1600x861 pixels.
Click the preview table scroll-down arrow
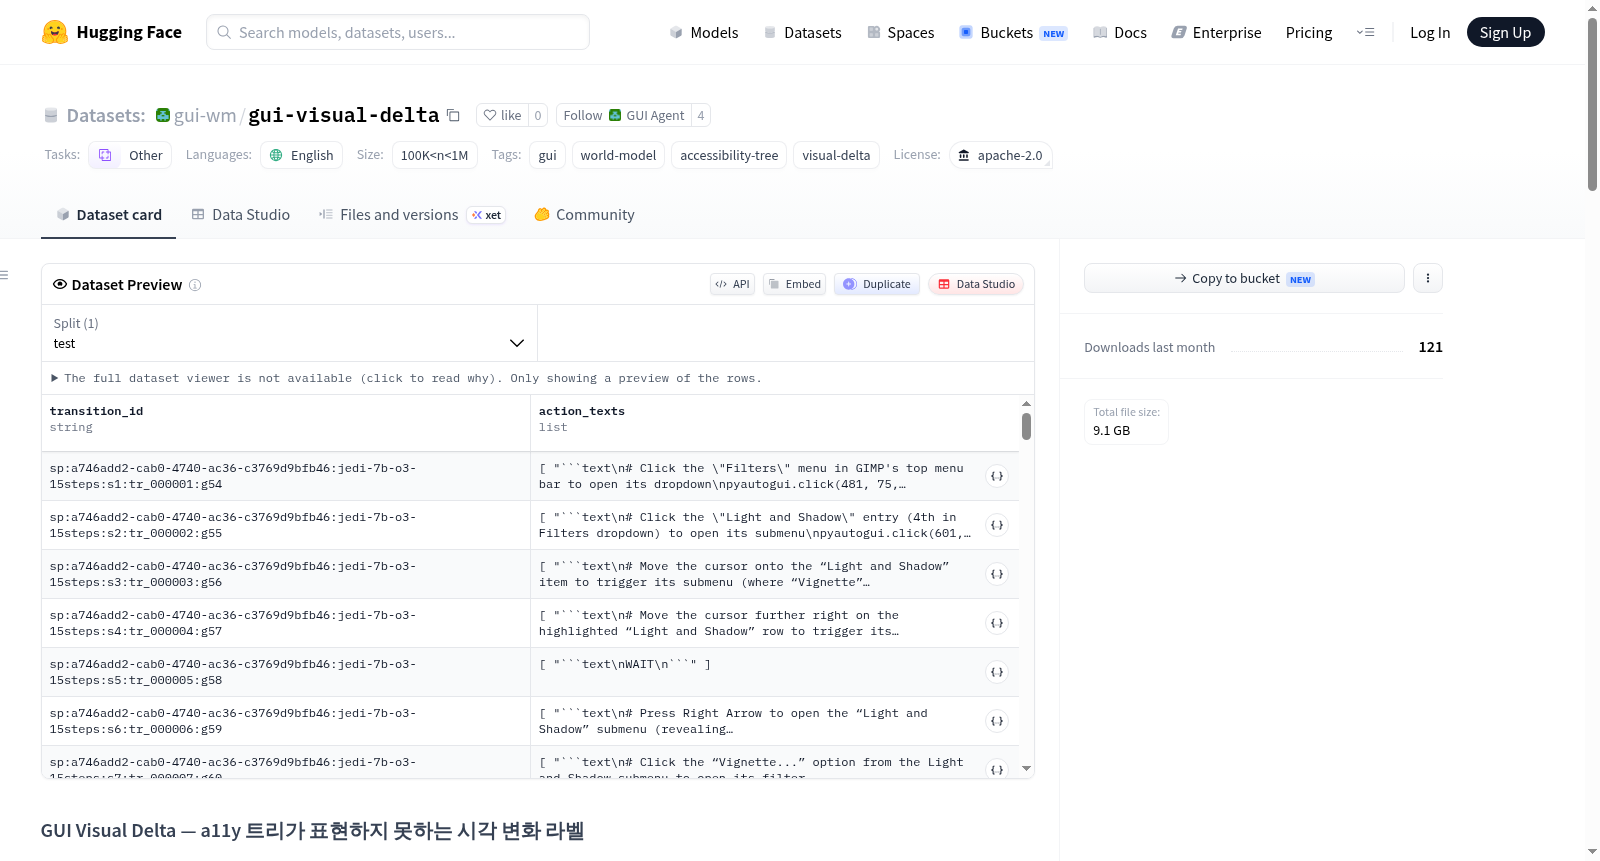pos(1026,769)
